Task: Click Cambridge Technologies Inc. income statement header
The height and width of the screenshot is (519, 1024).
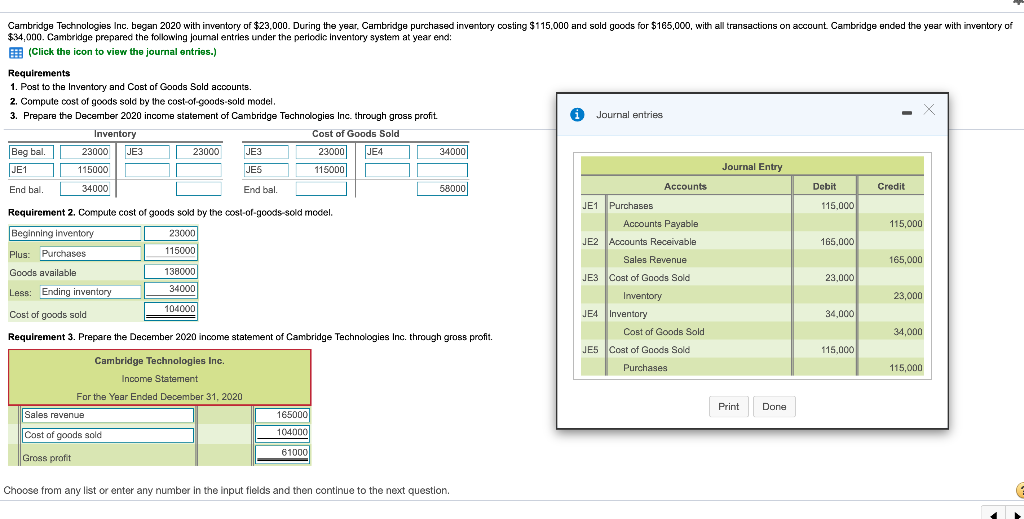Action: coord(159,361)
